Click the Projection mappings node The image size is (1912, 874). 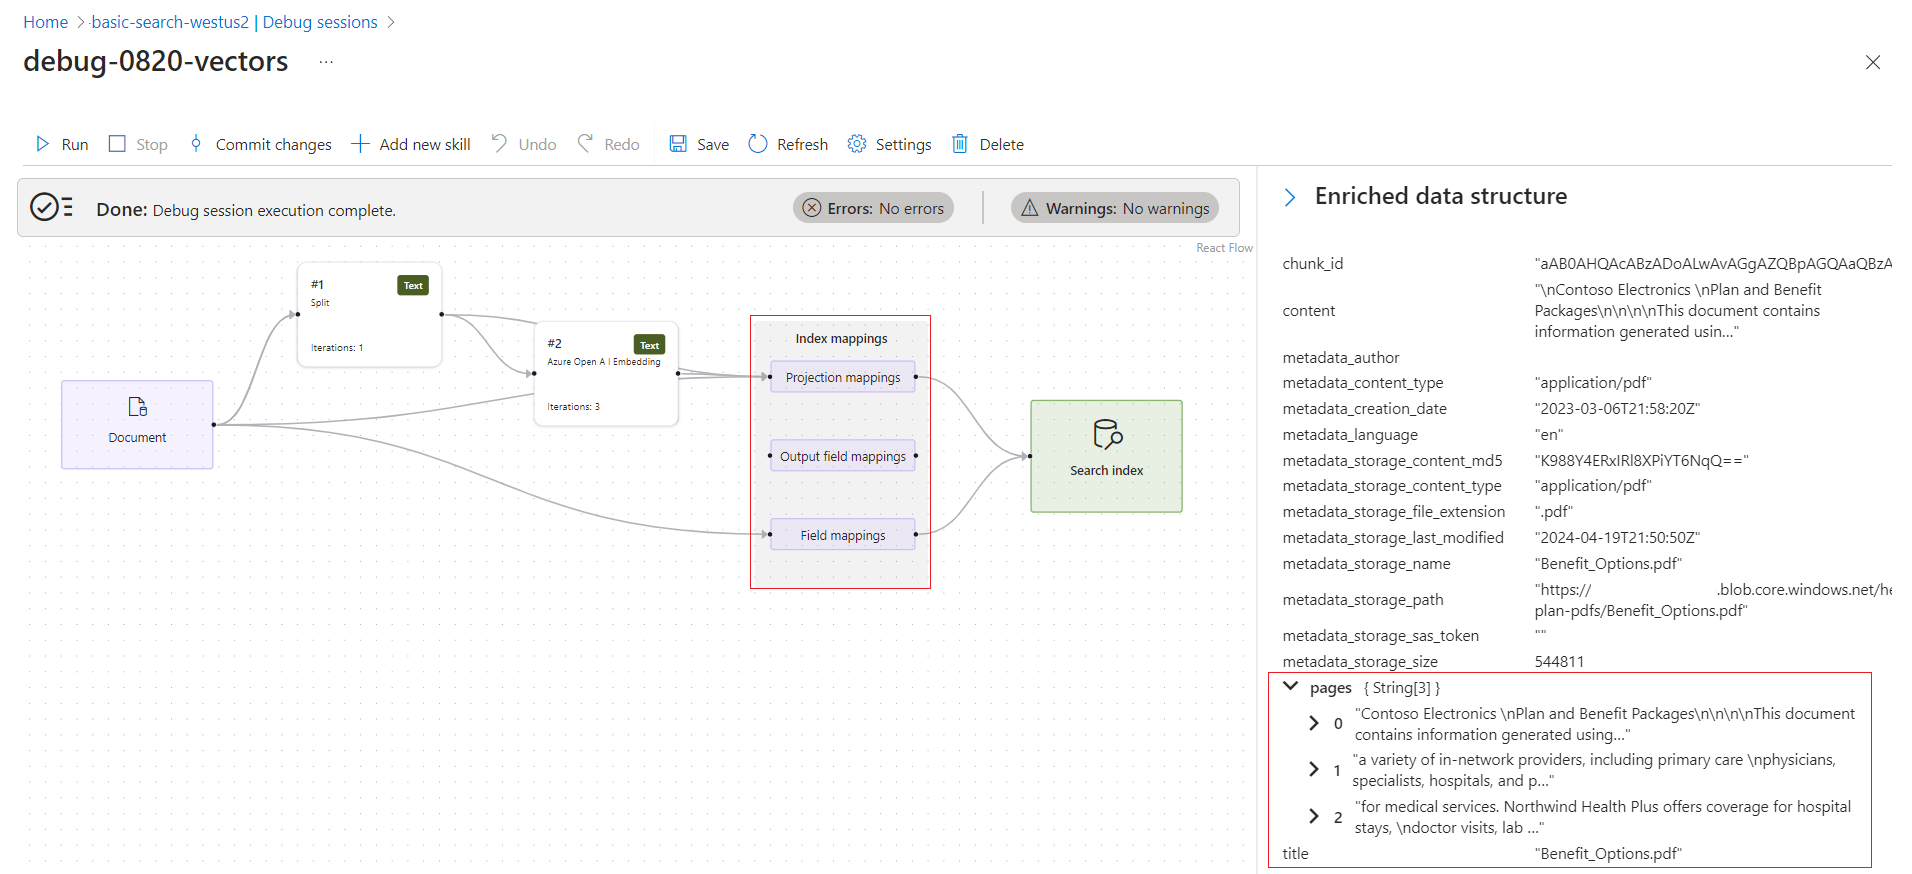click(x=842, y=377)
